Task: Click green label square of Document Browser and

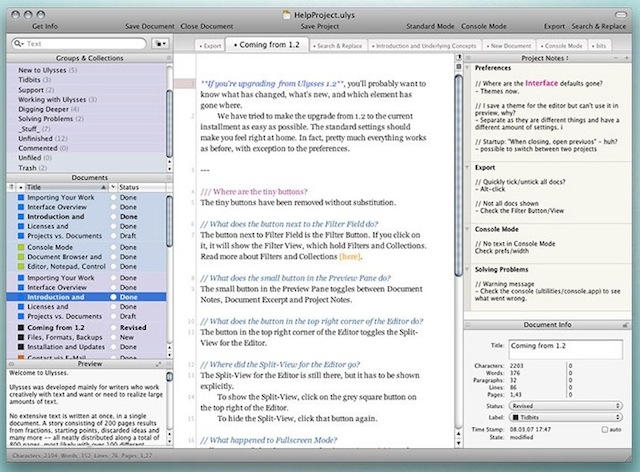Action: click(21, 257)
